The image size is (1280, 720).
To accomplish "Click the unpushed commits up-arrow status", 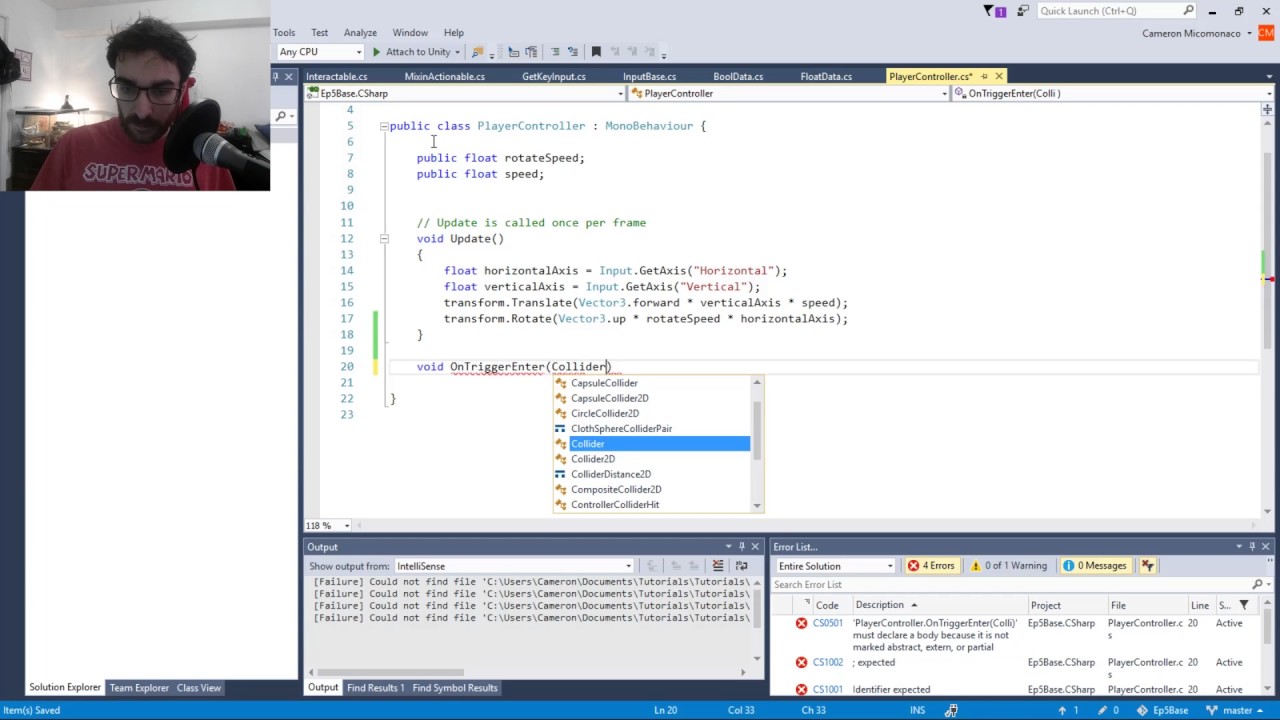I will (x=1069, y=710).
